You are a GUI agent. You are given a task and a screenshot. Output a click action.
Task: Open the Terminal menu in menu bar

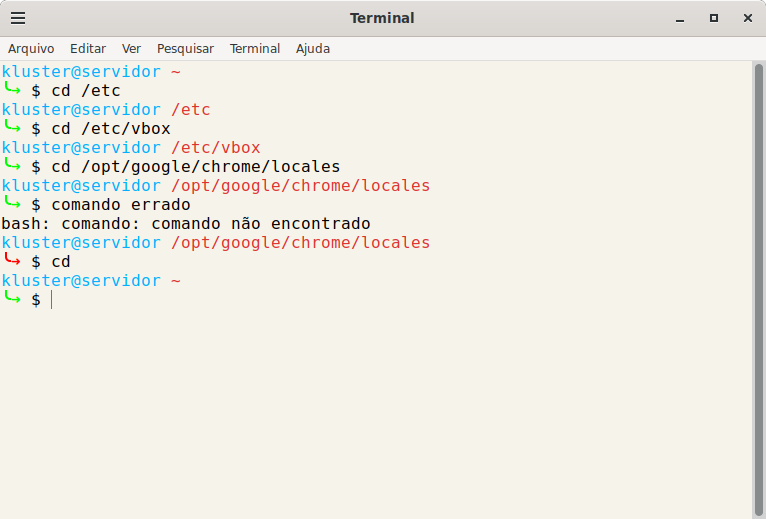click(255, 48)
